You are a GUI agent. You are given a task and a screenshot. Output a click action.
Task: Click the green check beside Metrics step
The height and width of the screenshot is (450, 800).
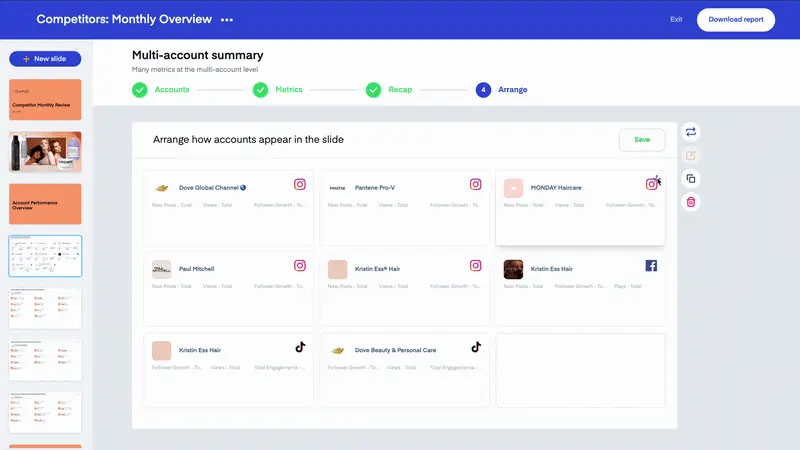(260, 90)
